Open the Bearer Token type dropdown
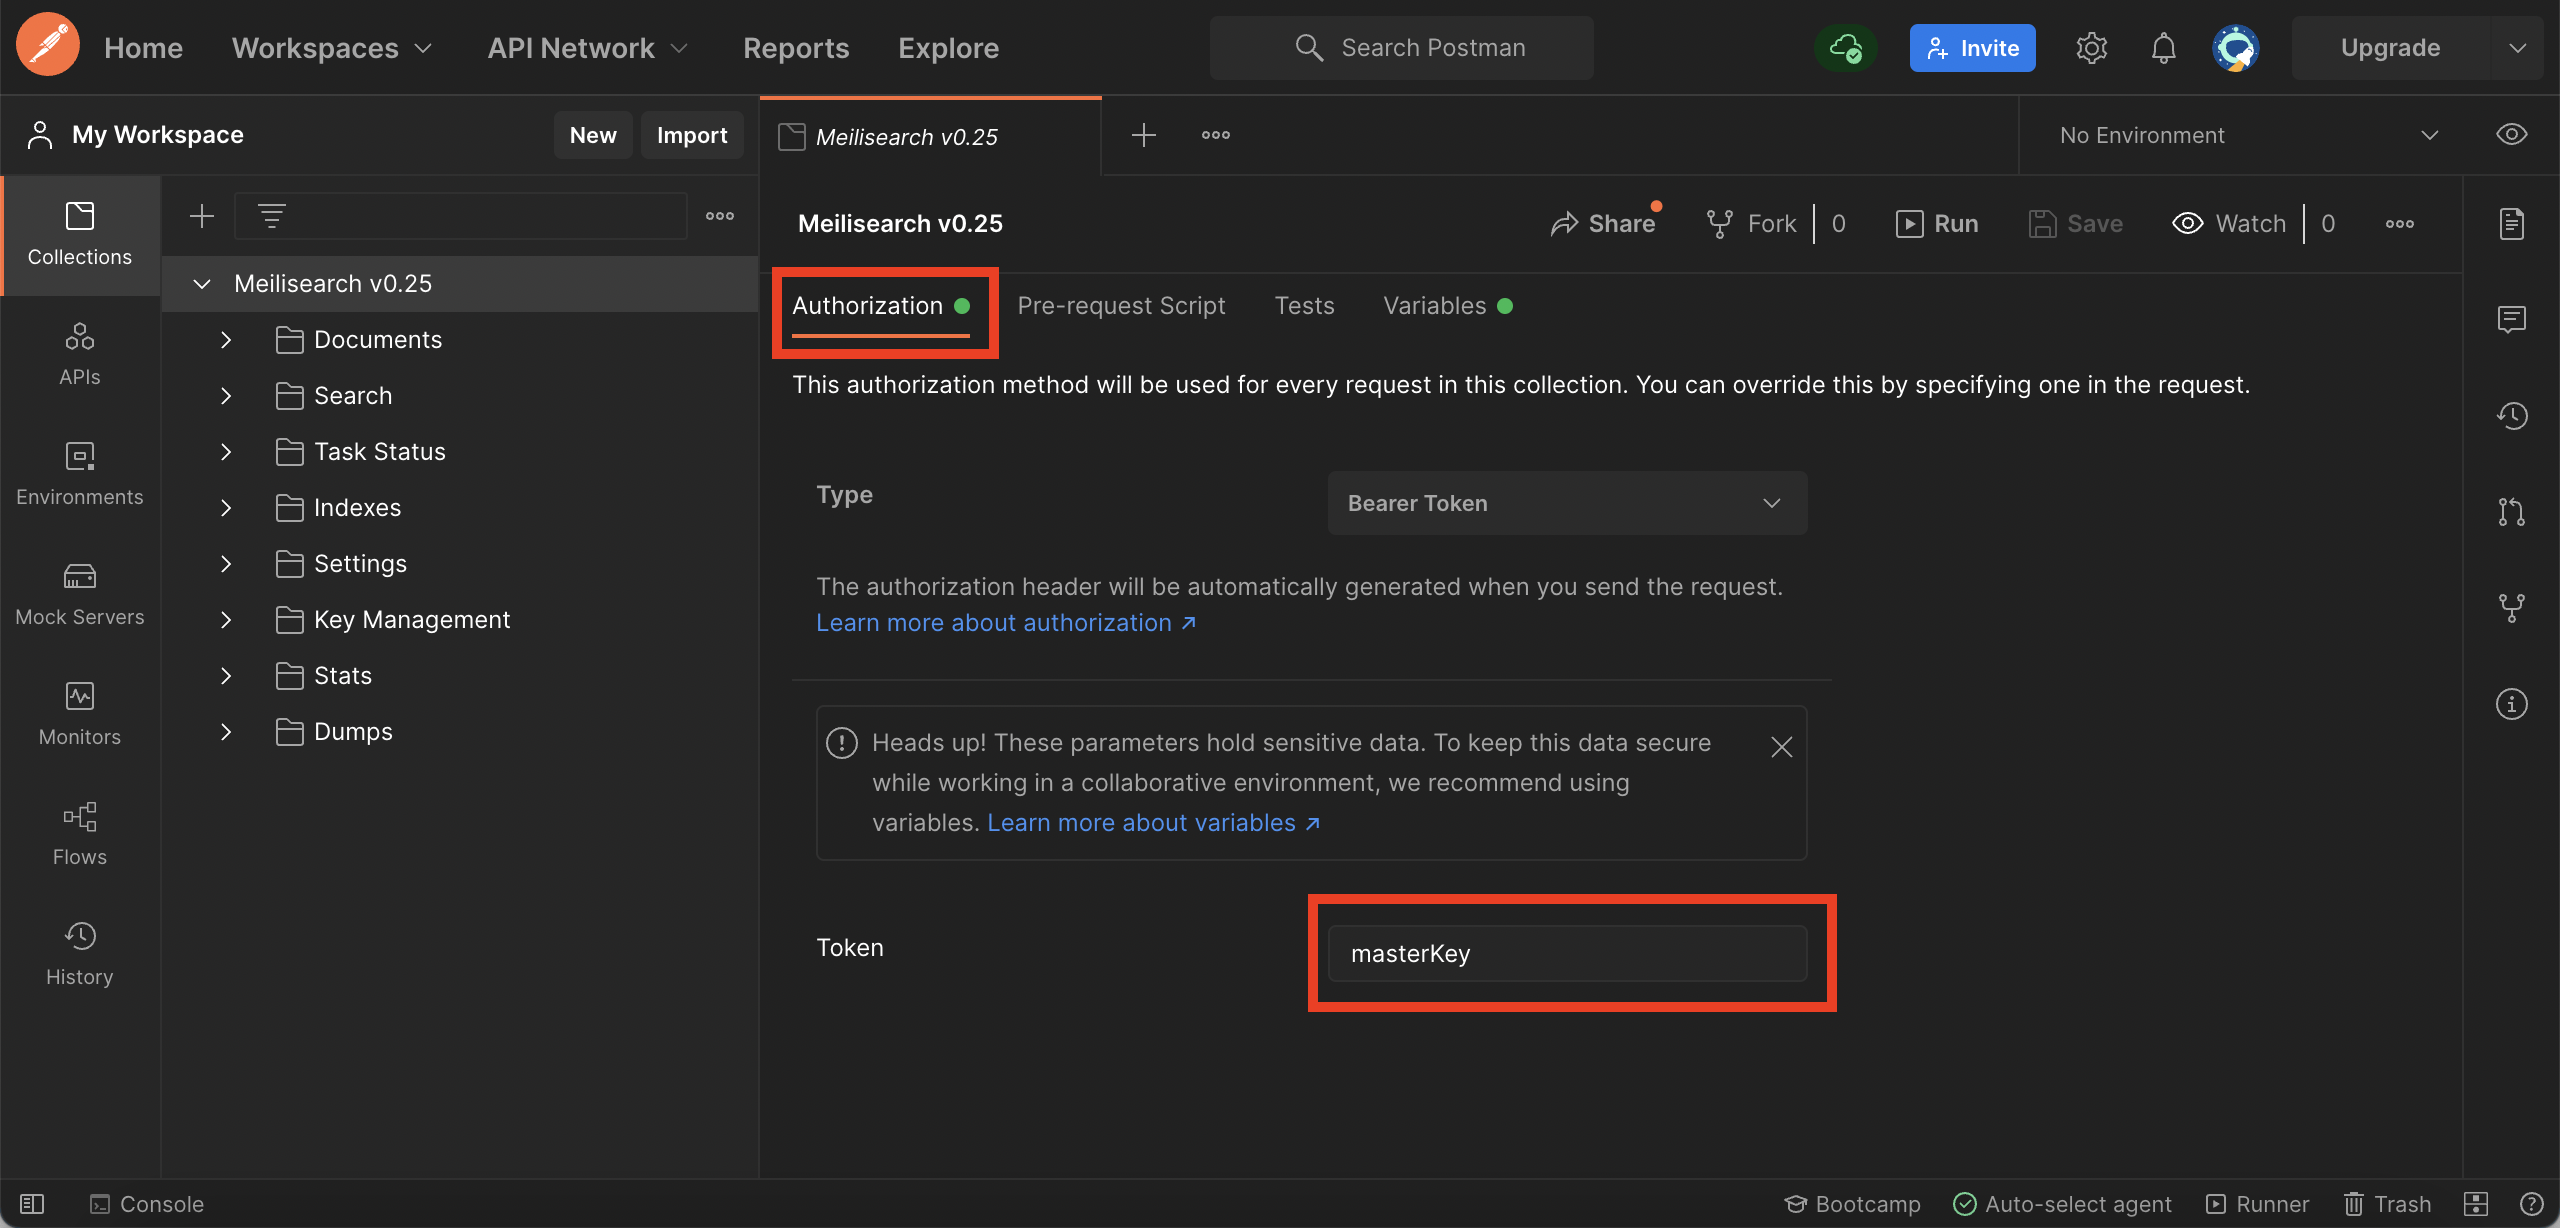 click(1565, 503)
